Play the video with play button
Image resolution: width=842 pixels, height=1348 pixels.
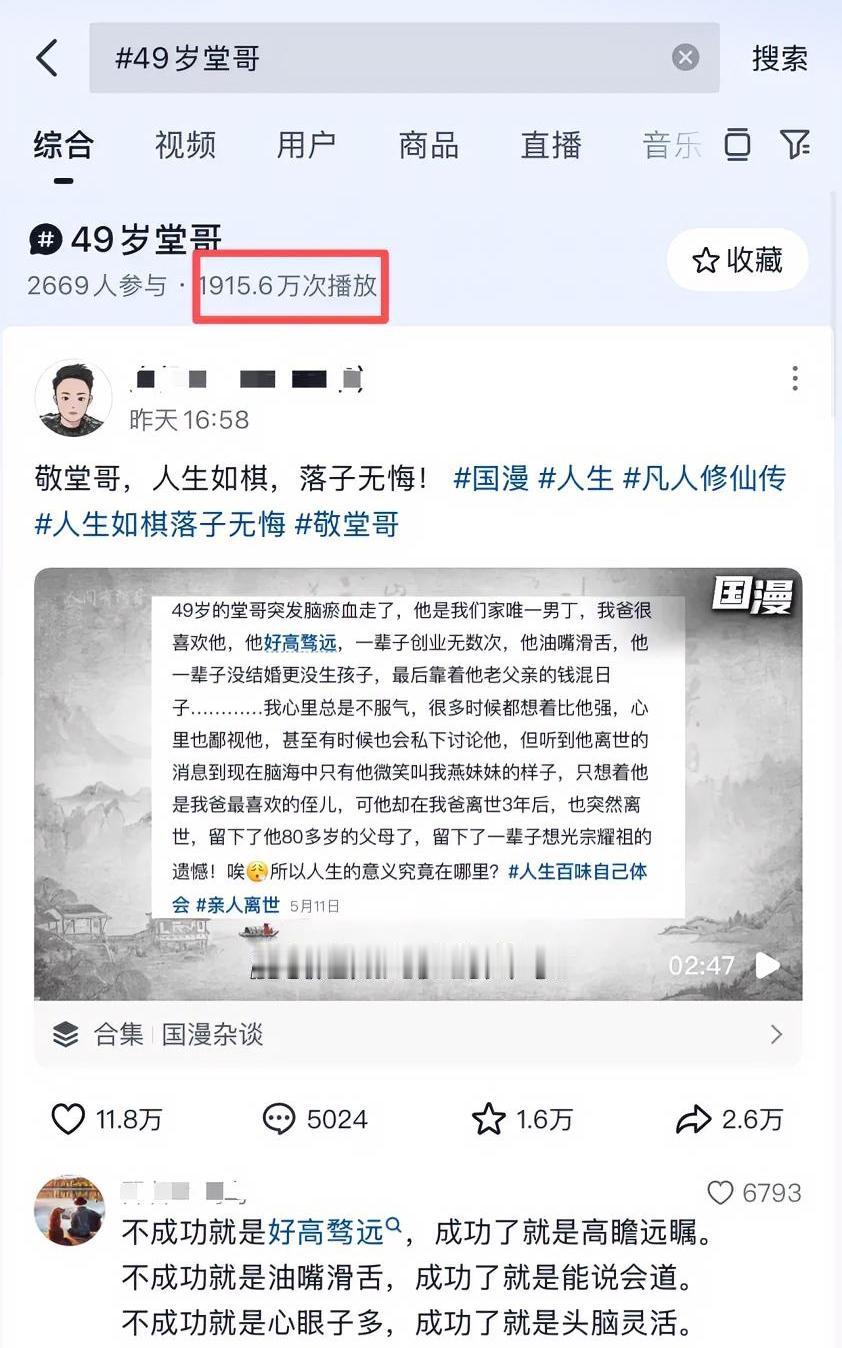tap(767, 965)
